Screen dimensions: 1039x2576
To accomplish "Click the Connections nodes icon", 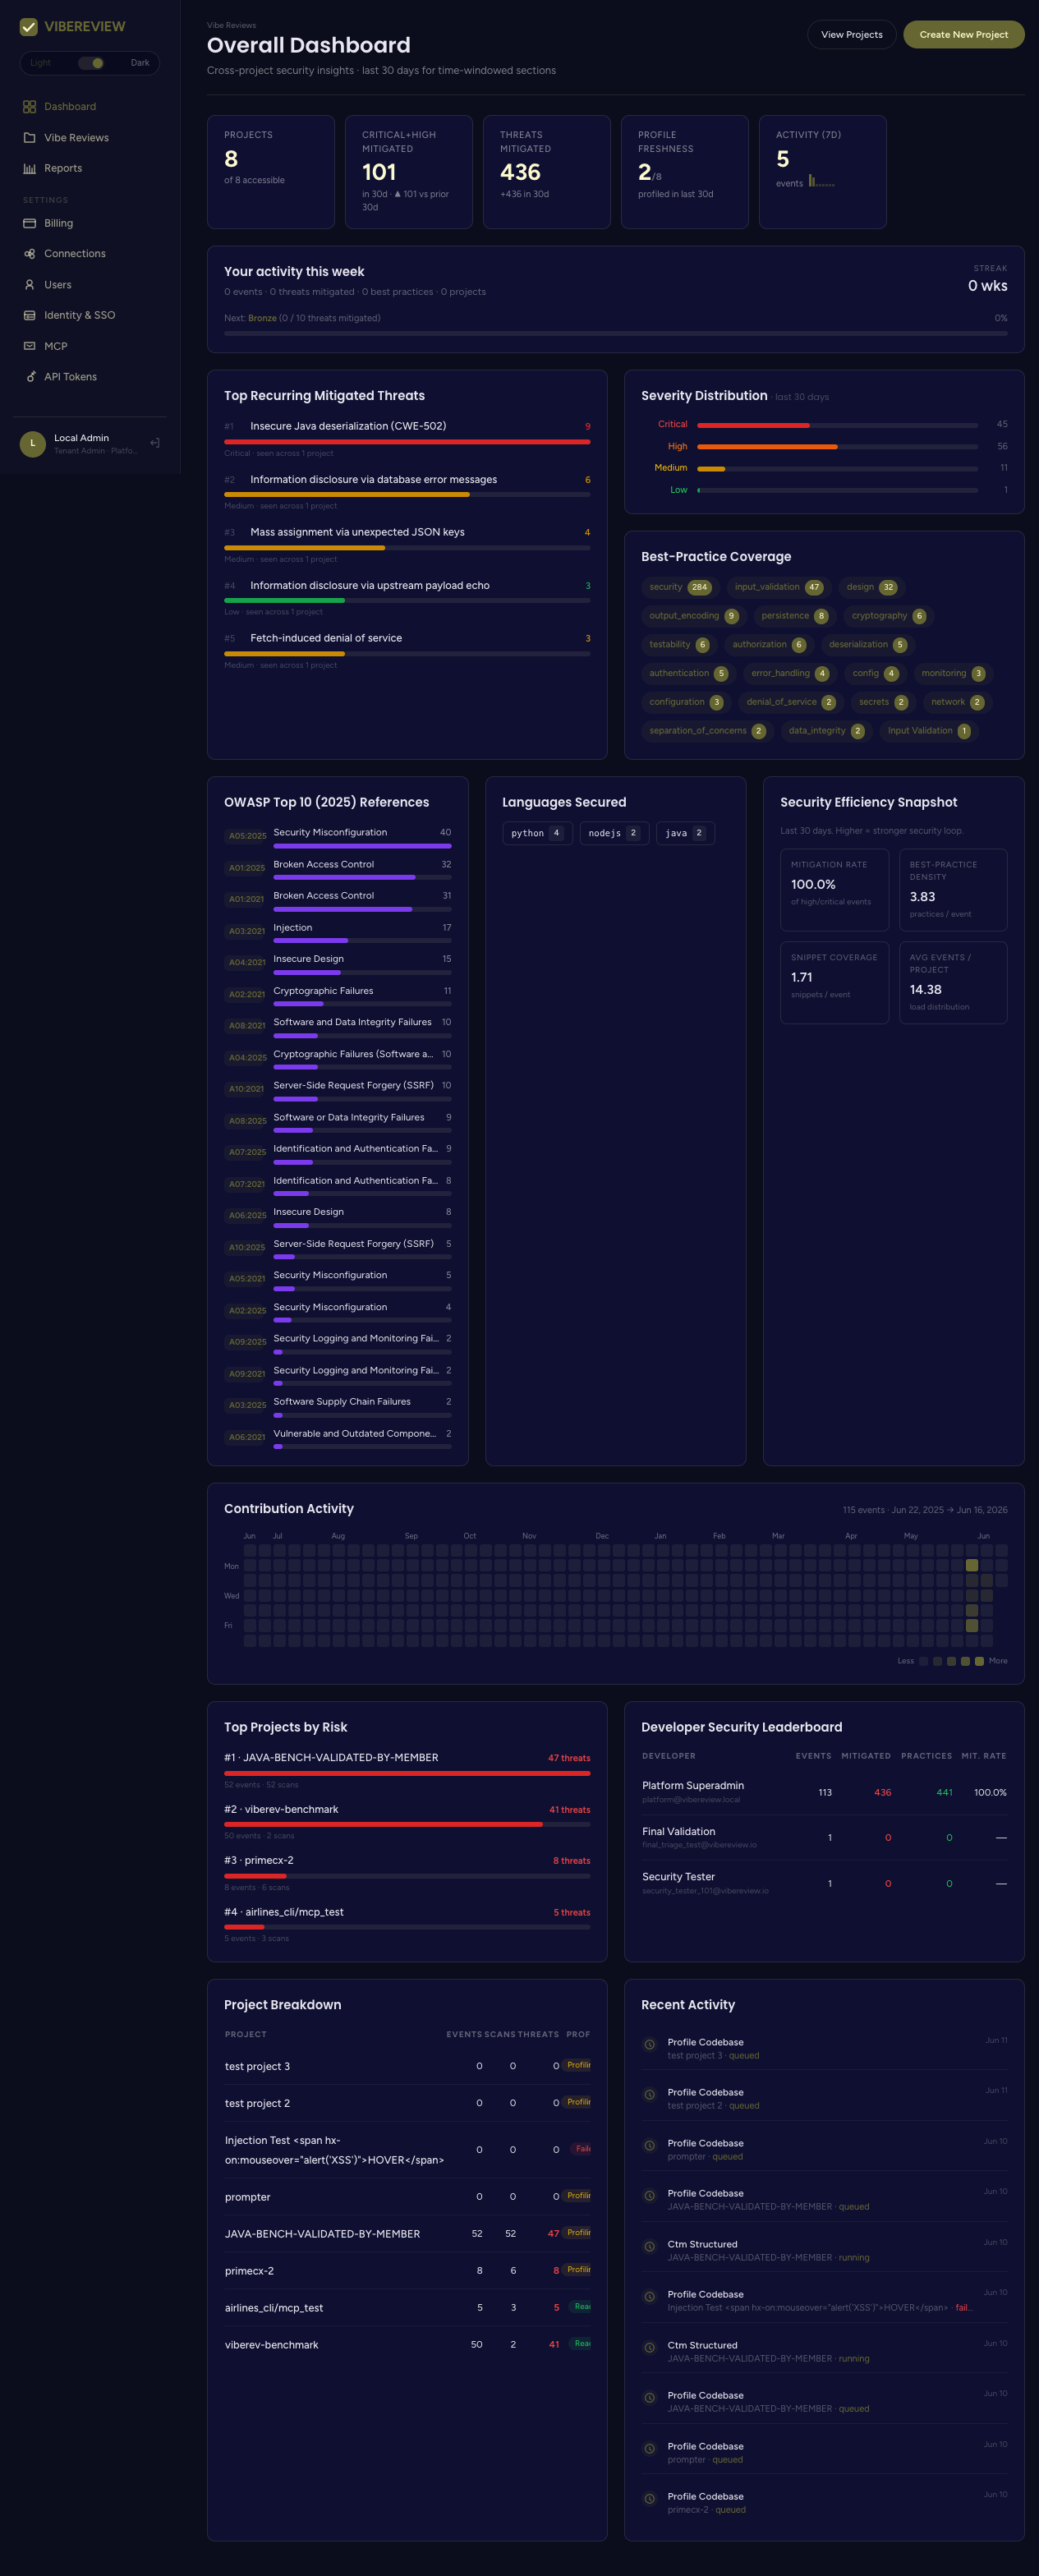I will pyautogui.click(x=29, y=254).
